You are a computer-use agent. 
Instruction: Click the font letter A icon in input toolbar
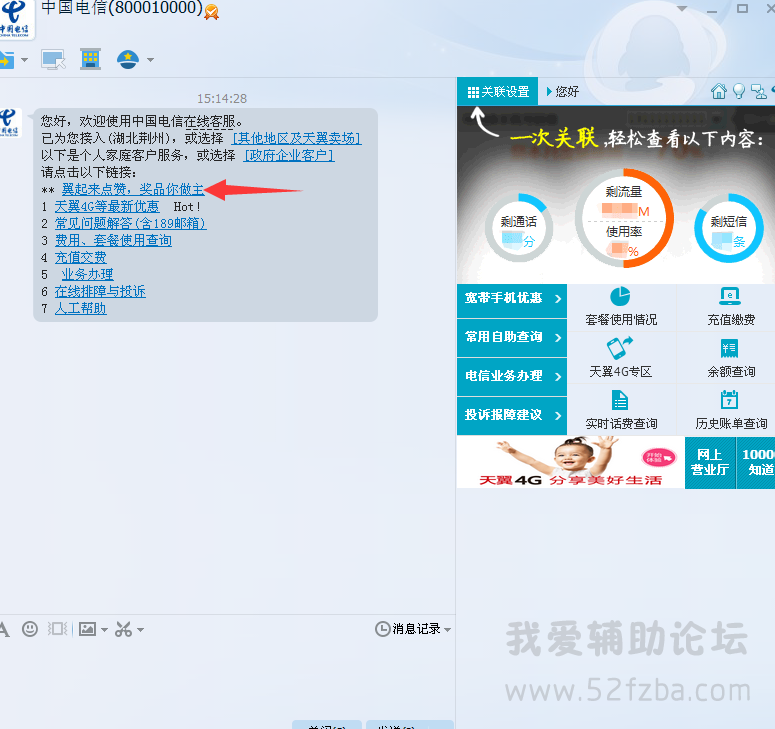4,629
